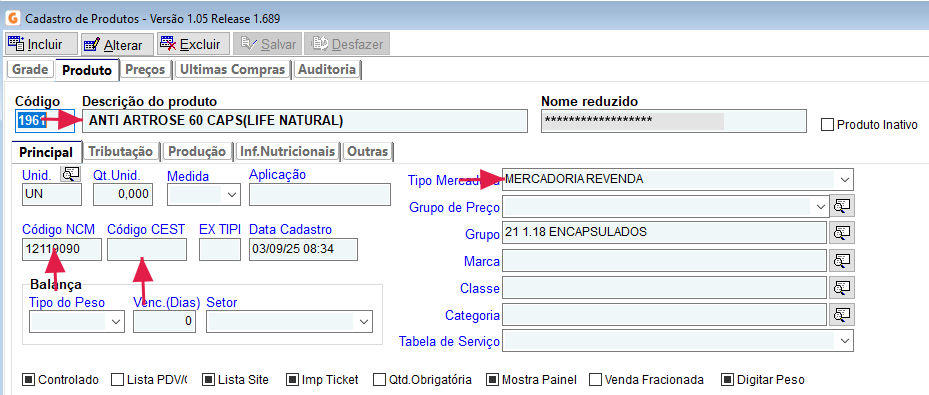Click the Código field
The image size is (929, 395).
(x=44, y=121)
